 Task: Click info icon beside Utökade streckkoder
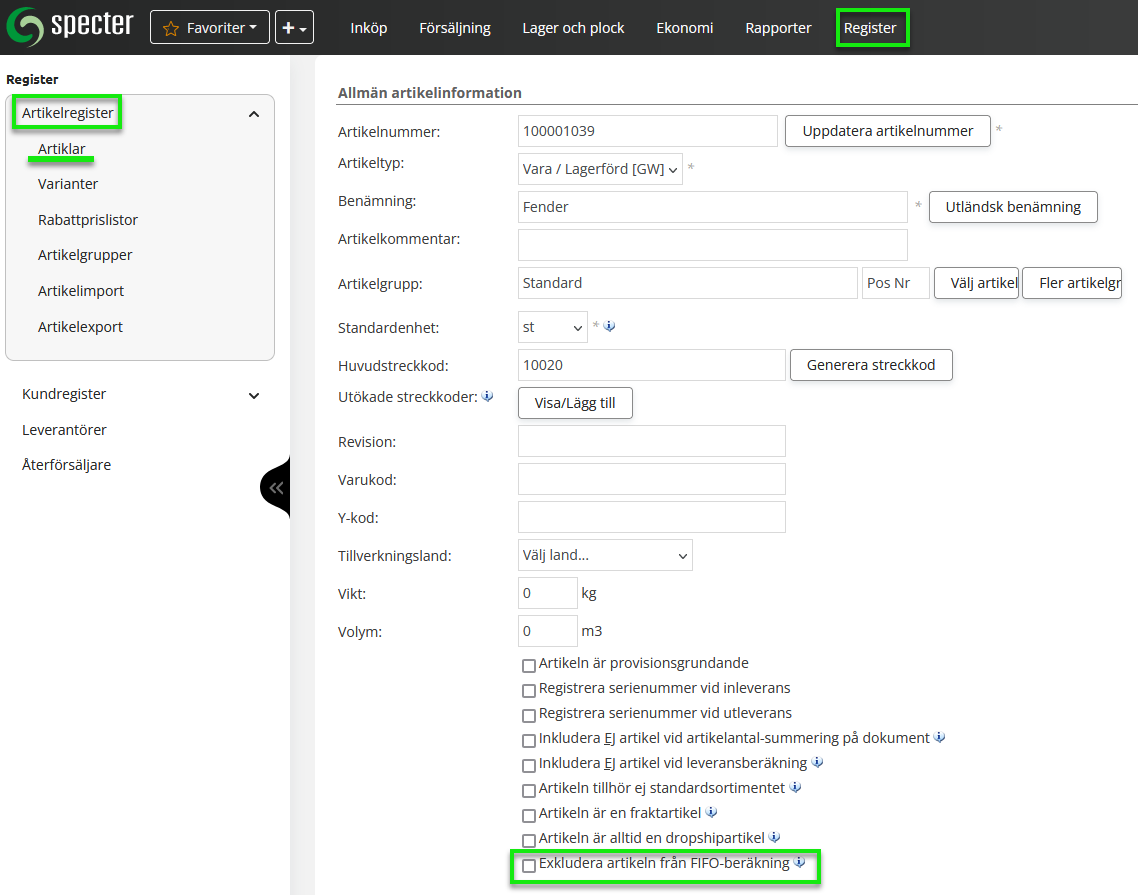[x=488, y=397]
